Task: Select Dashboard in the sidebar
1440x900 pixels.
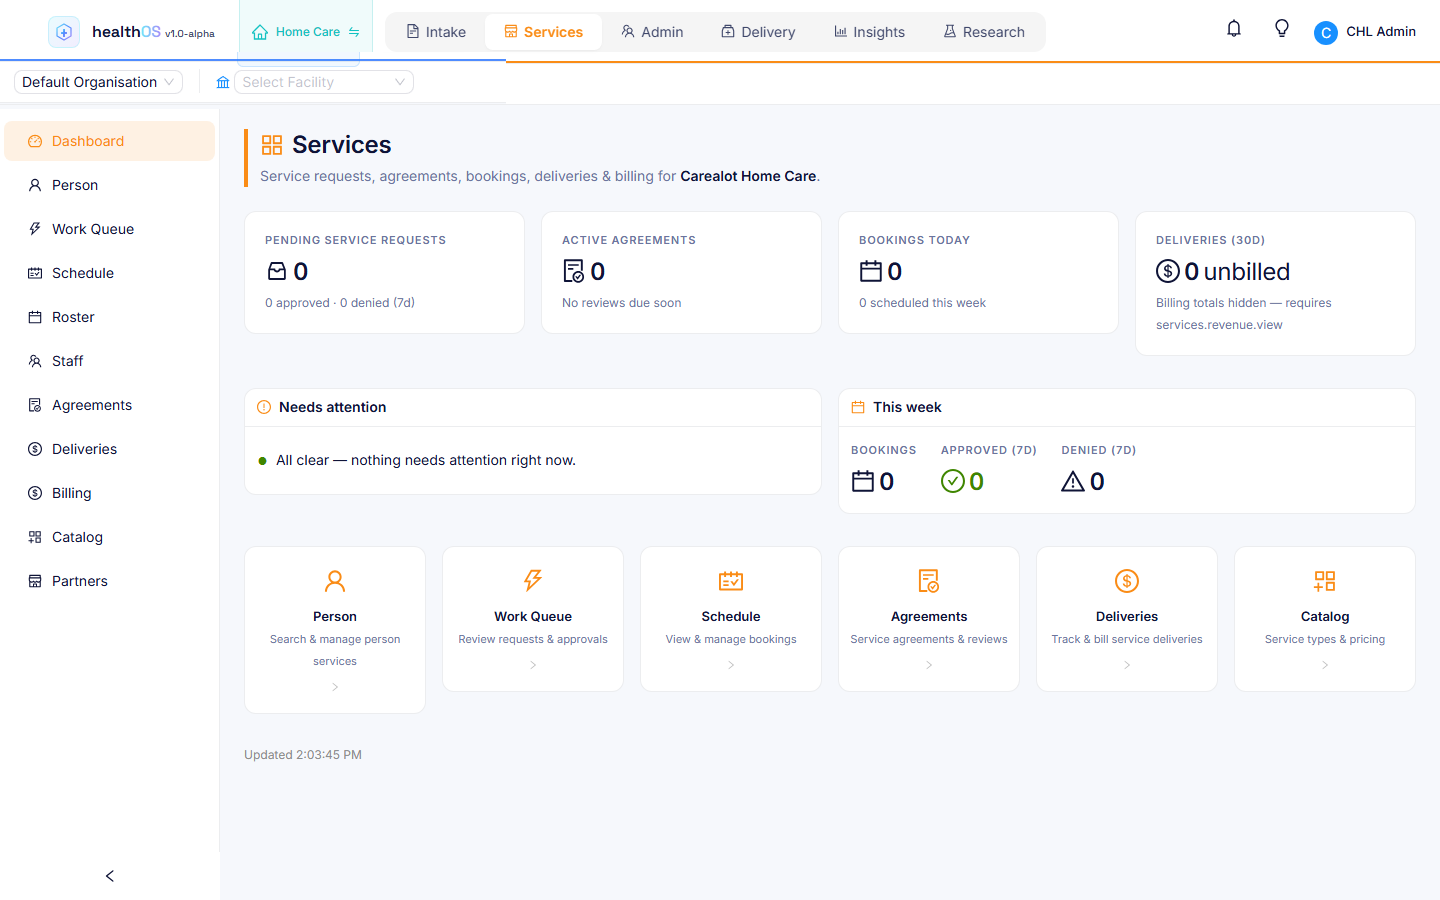Action: (110, 141)
